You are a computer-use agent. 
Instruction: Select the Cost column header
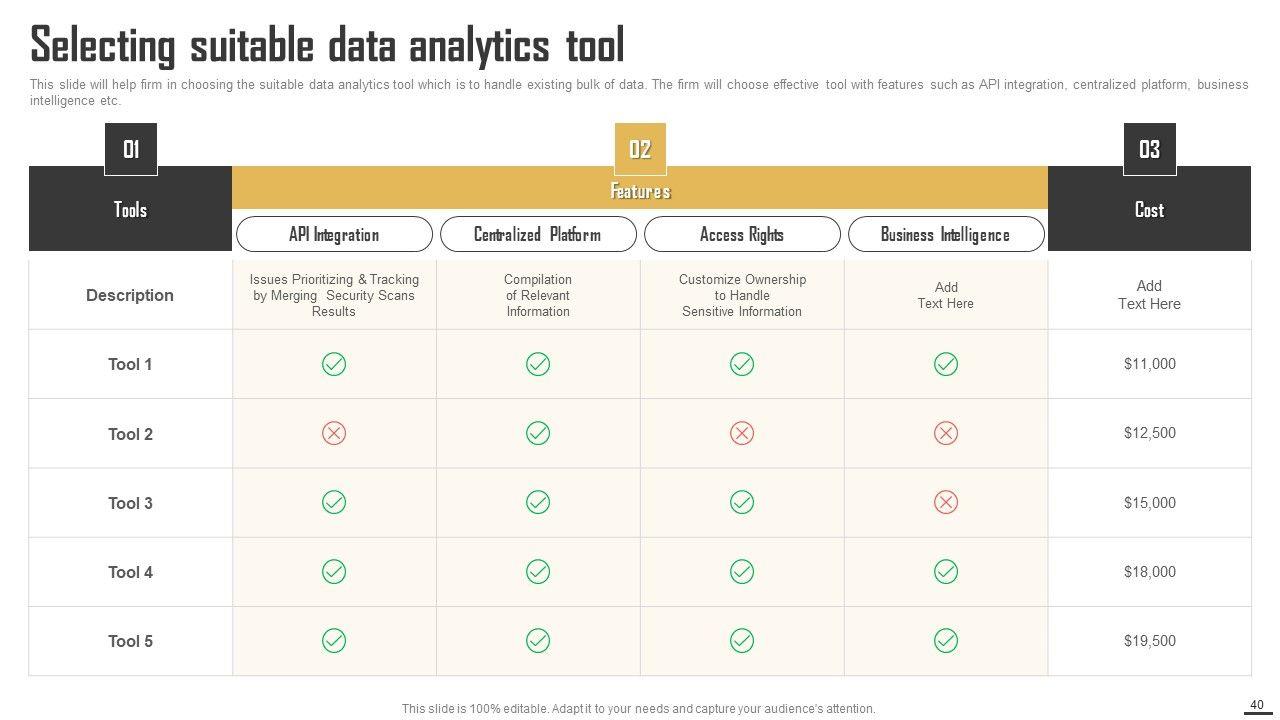[1149, 210]
